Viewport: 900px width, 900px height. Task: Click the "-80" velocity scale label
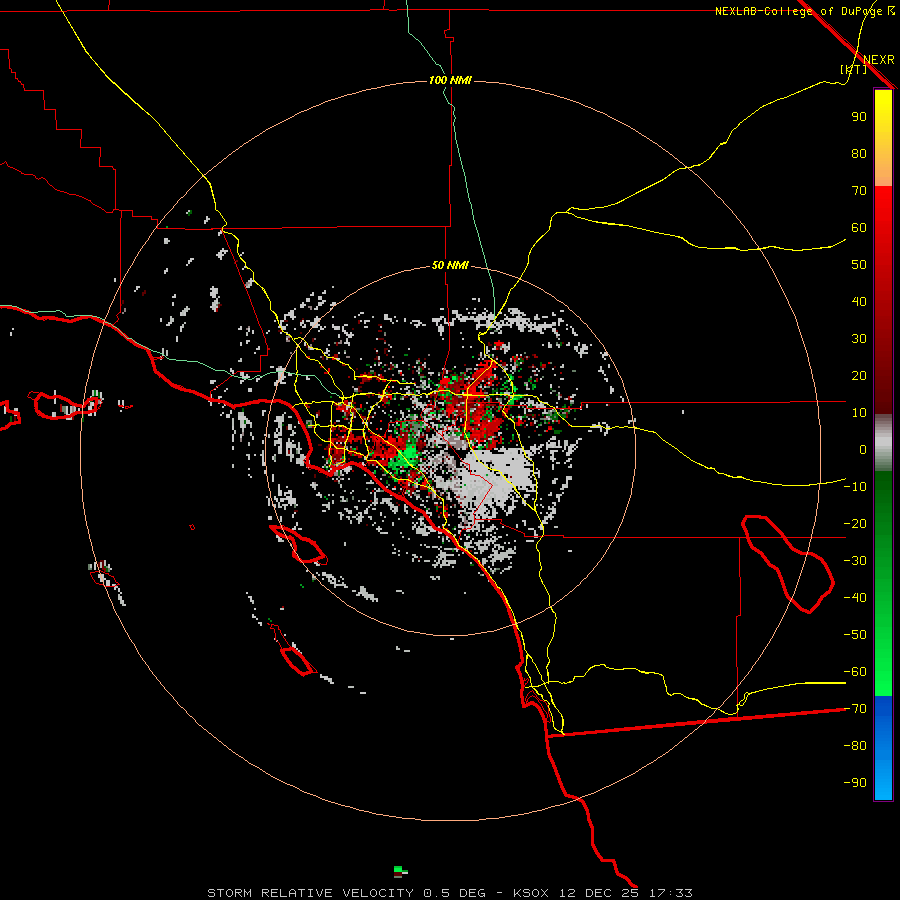(855, 746)
